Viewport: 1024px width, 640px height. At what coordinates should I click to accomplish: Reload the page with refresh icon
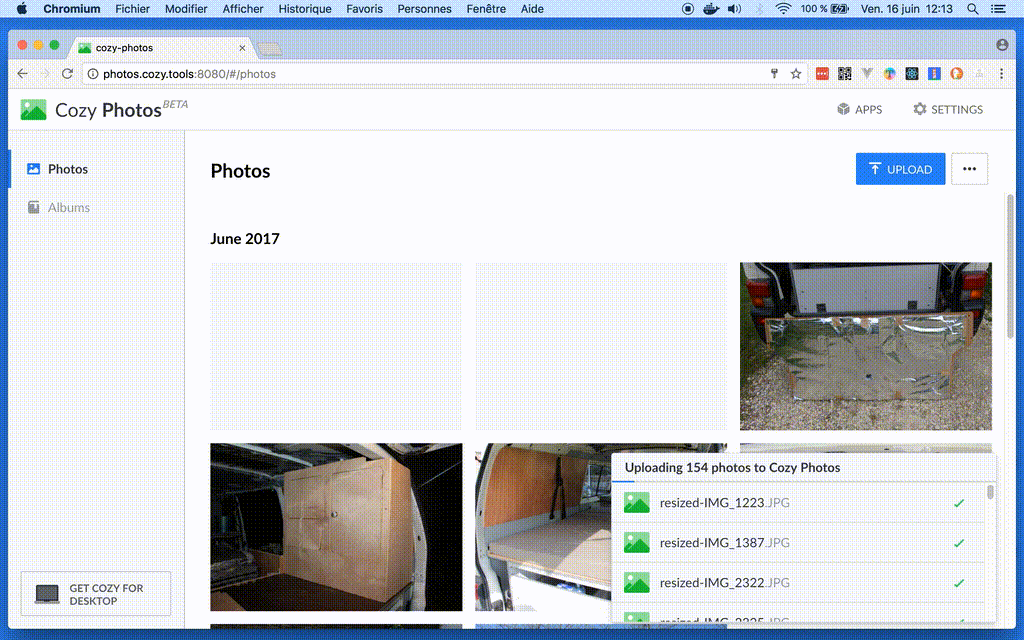tap(67, 74)
